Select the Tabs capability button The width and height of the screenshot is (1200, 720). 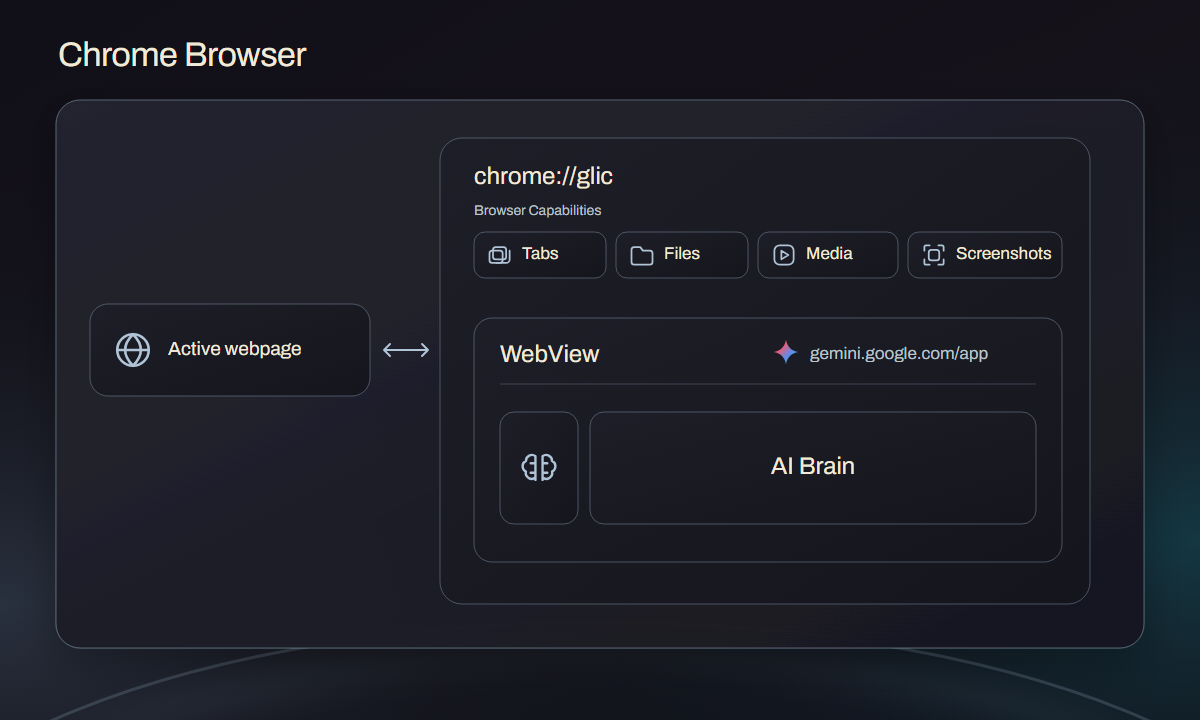(x=540, y=255)
